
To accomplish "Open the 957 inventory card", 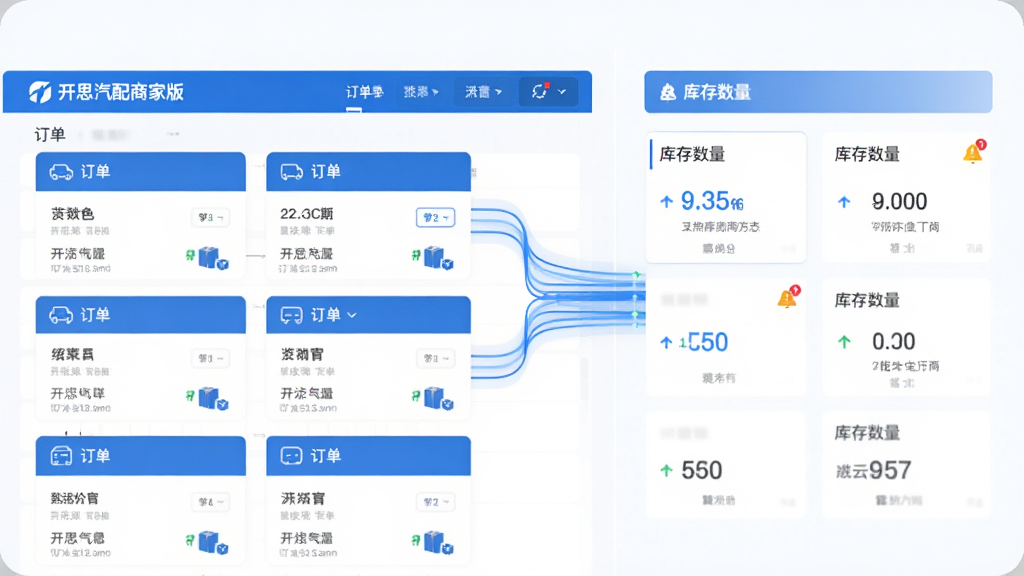I will 906,466.
